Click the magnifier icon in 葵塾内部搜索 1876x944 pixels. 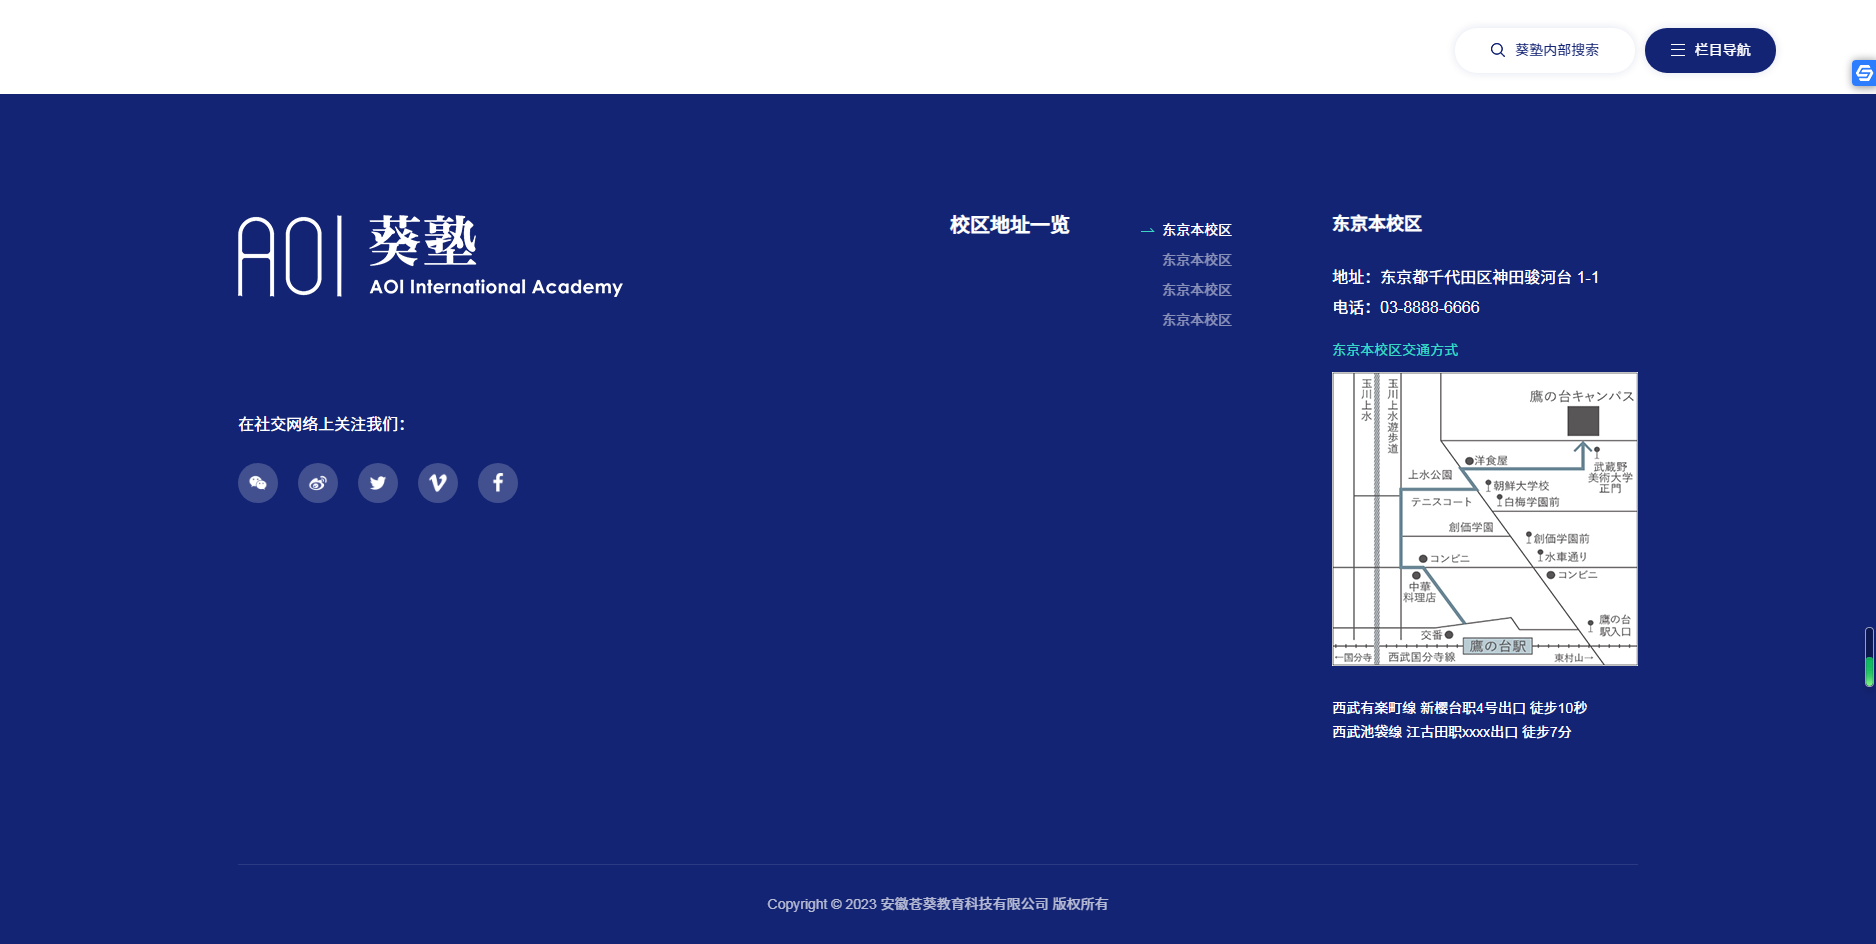coord(1497,50)
